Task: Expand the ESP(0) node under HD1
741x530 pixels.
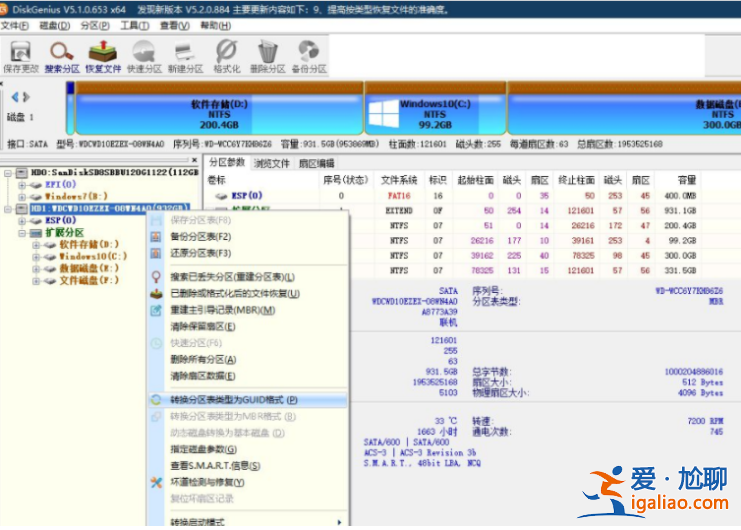Action: [x=22, y=221]
